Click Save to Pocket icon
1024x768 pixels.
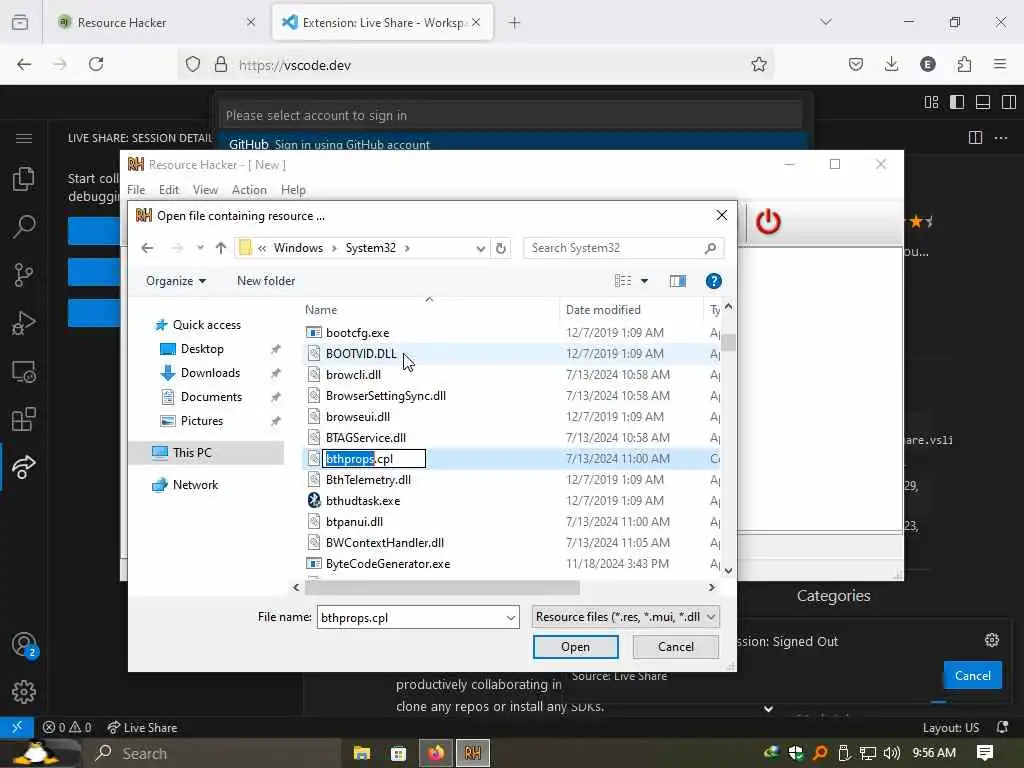pos(856,64)
